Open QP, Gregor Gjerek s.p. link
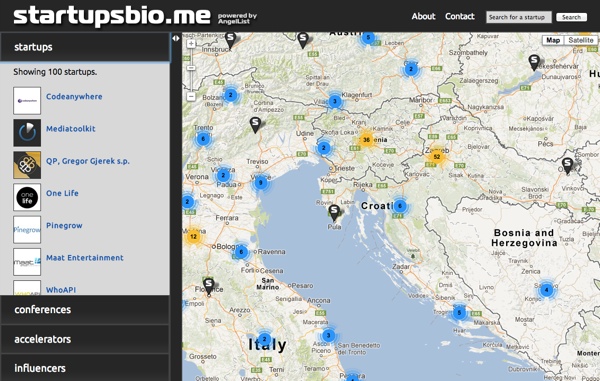This screenshot has height=381, width=600. coord(88,161)
